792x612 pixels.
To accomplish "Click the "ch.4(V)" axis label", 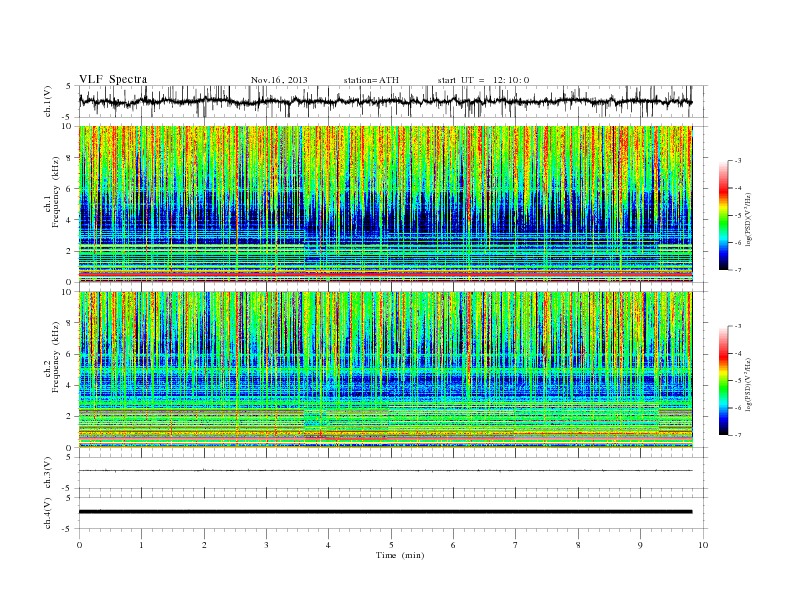I will (48, 513).
